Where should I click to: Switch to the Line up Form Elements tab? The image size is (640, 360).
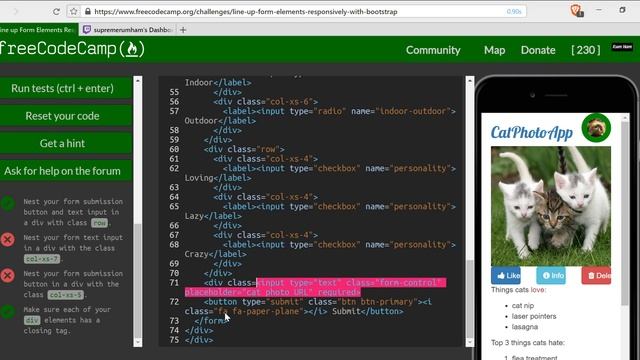(x=39, y=30)
